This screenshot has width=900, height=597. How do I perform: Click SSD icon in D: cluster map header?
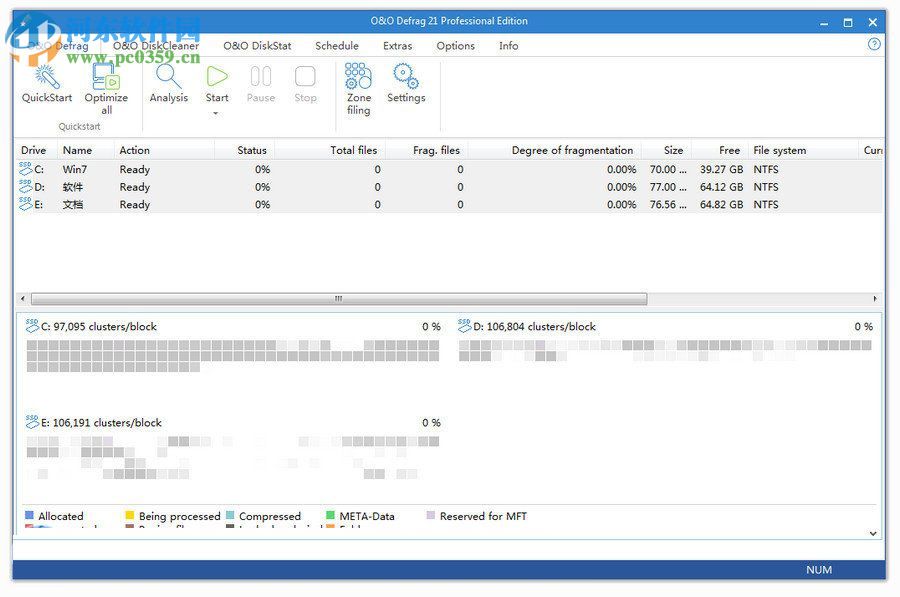click(464, 325)
